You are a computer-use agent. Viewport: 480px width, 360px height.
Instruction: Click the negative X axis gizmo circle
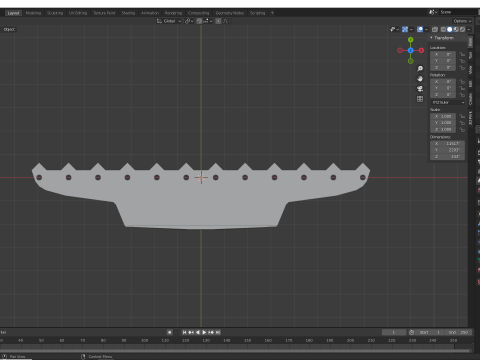click(x=400, y=50)
